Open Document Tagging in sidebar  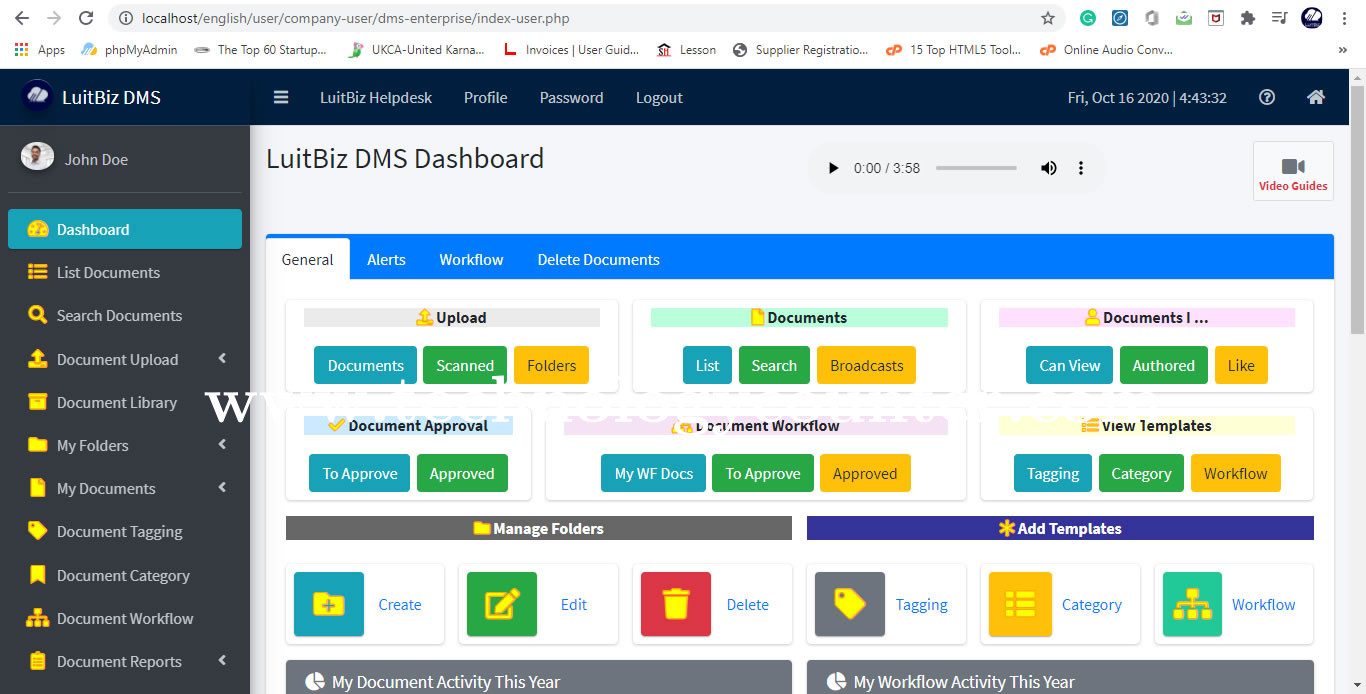tap(125, 531)
